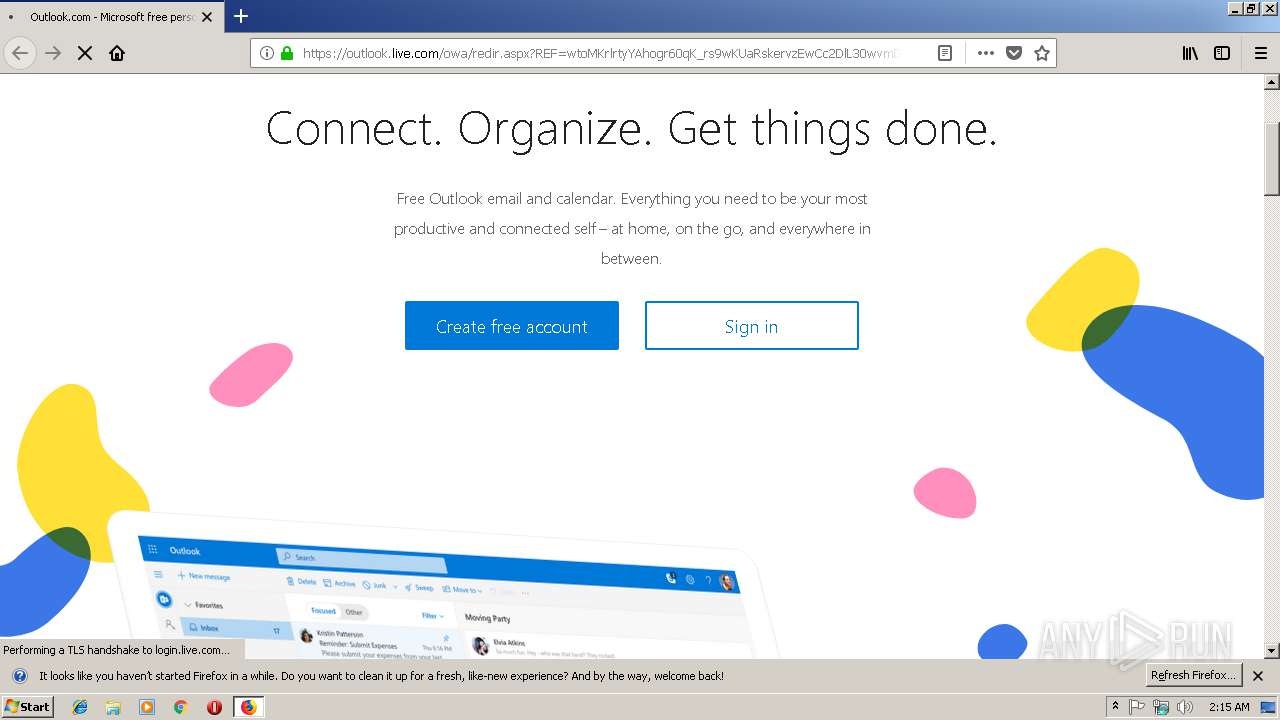
Task: Go forward with the forward arrow
Action: pyautogui.click(x=53, y=53)
